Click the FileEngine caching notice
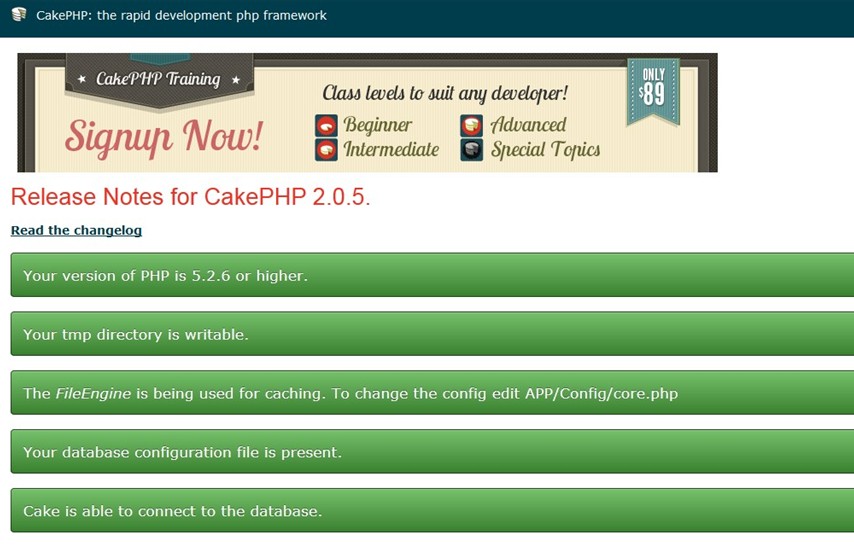The height and width of the screenshot is (545, 854). pyautogui.click(x=432, y=393)
